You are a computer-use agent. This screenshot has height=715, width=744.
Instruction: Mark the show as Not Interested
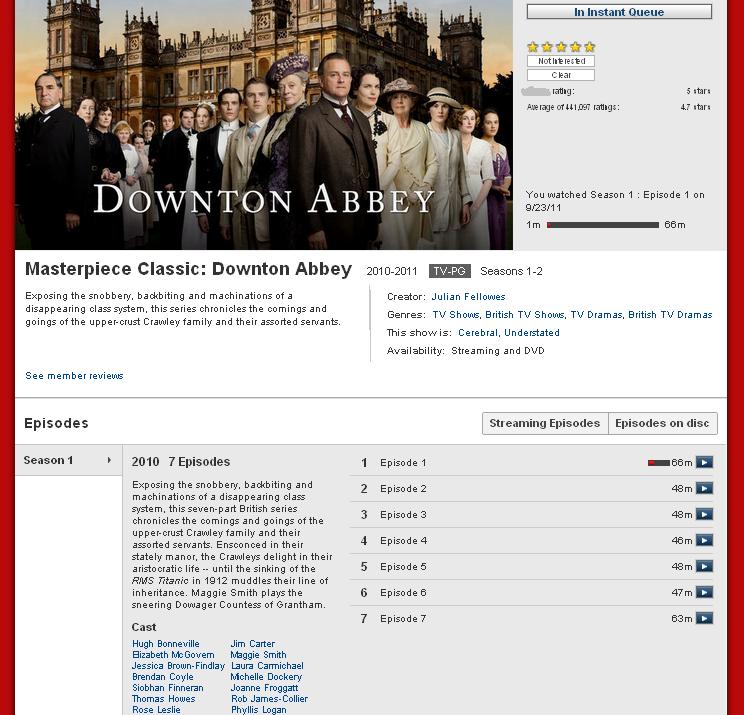pos(561,61)
